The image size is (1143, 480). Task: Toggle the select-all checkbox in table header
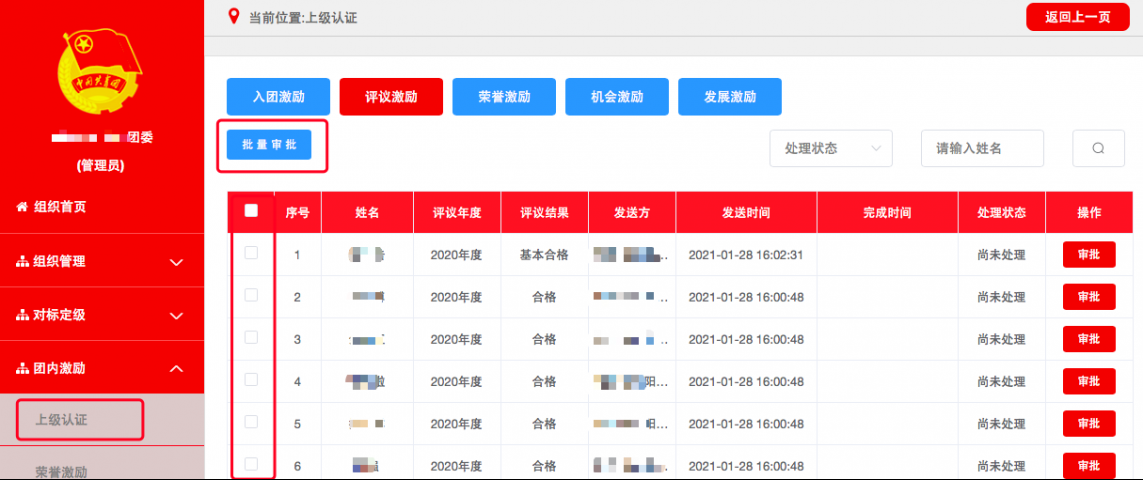click(x=251, y=211)
